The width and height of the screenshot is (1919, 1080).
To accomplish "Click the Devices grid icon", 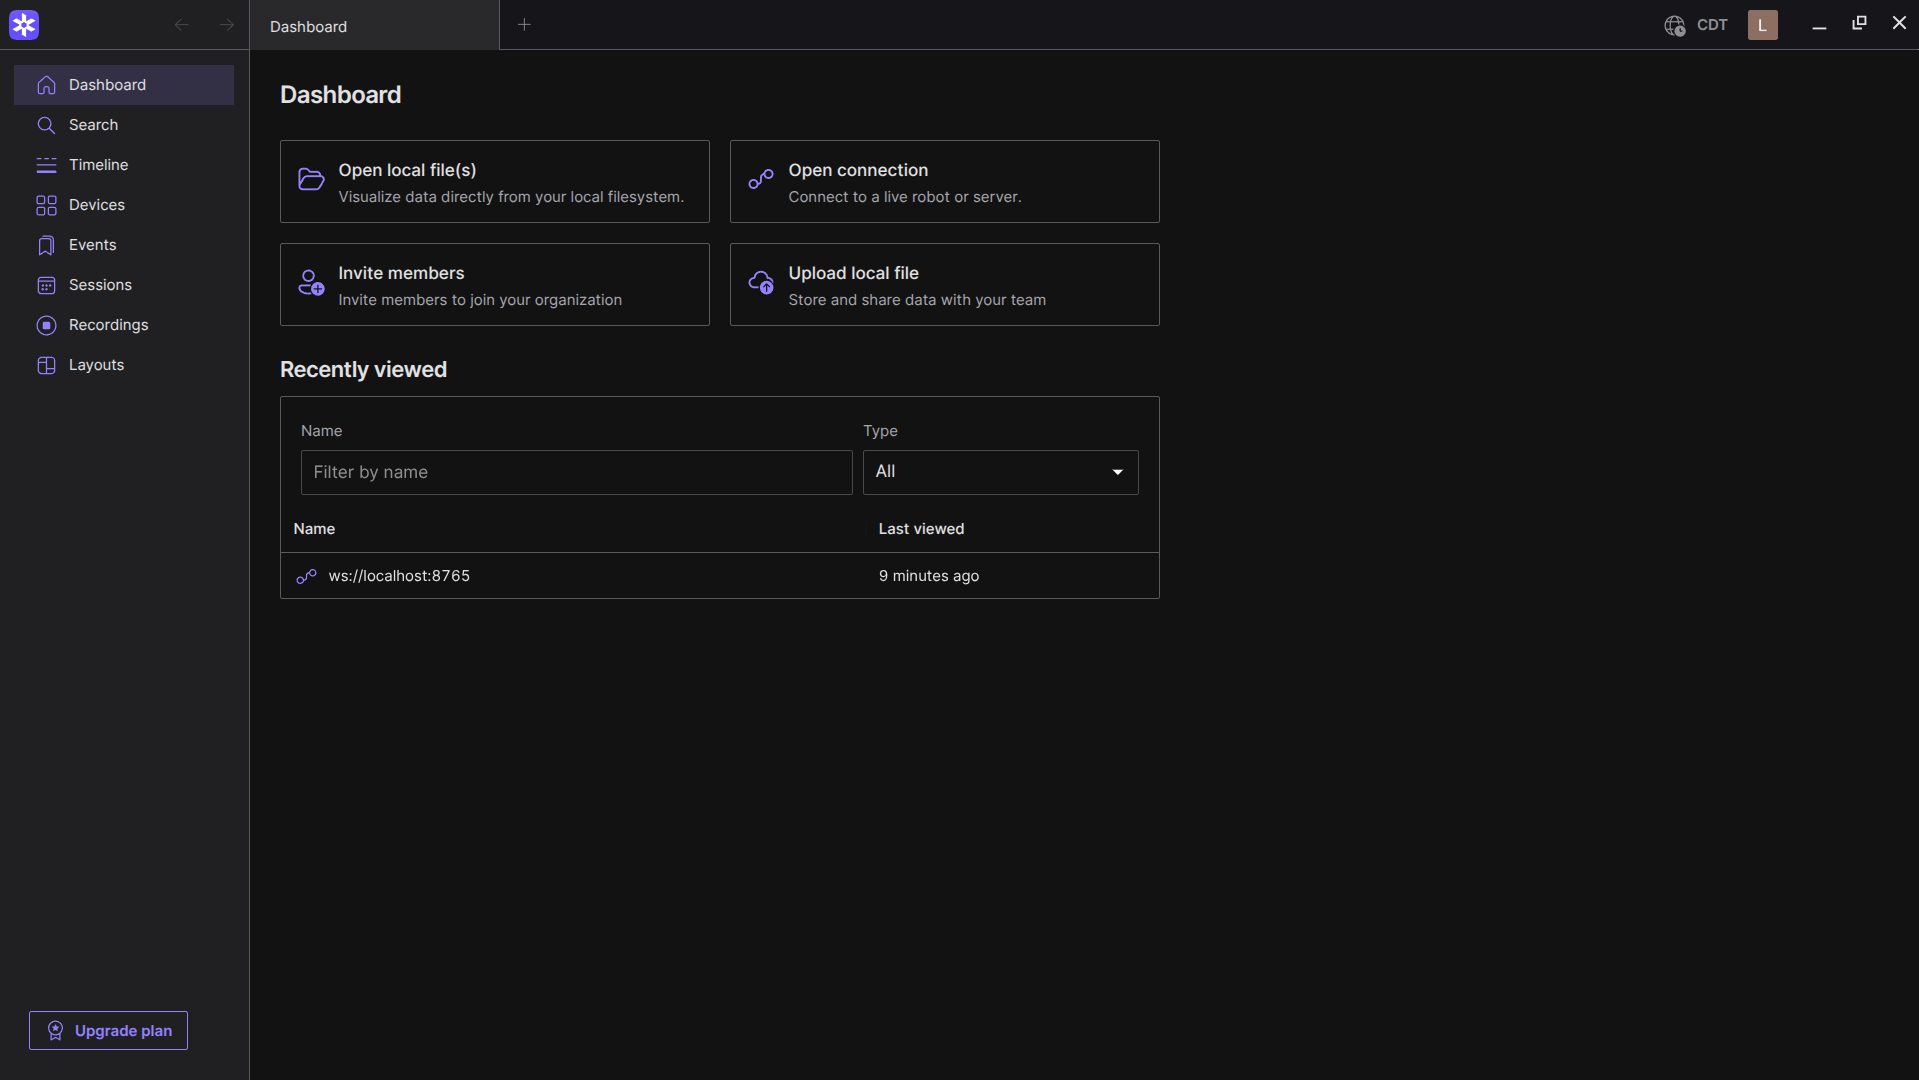I will pyautogui.click(x=46, y=205).
